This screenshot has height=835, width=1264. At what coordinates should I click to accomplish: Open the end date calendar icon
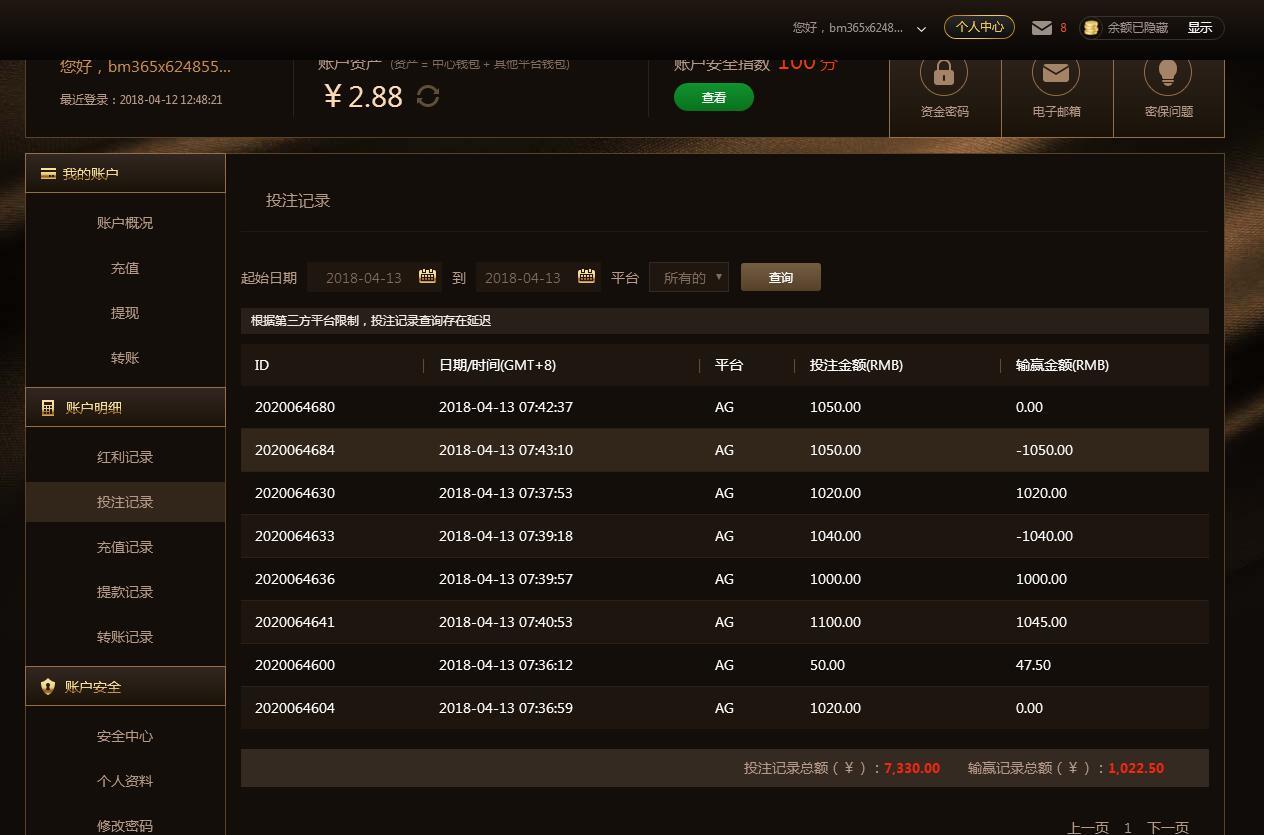coord(587,277)
